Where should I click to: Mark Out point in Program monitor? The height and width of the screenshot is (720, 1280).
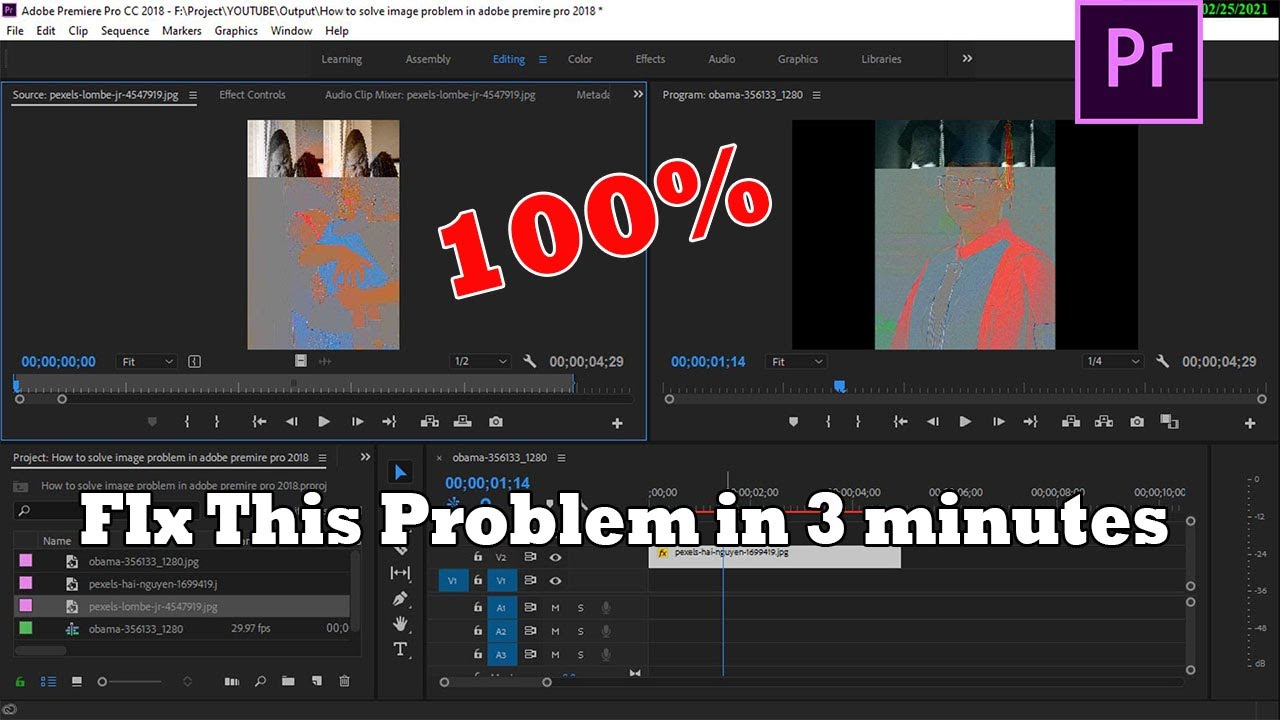858,422
